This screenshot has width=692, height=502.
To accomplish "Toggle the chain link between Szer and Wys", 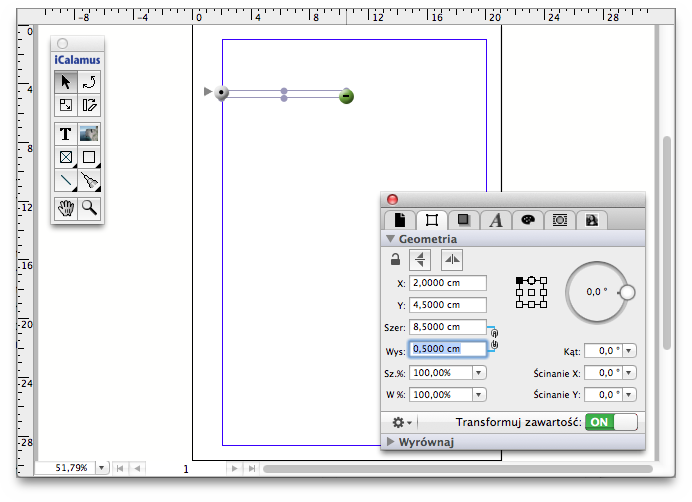I will click(494, 339).
